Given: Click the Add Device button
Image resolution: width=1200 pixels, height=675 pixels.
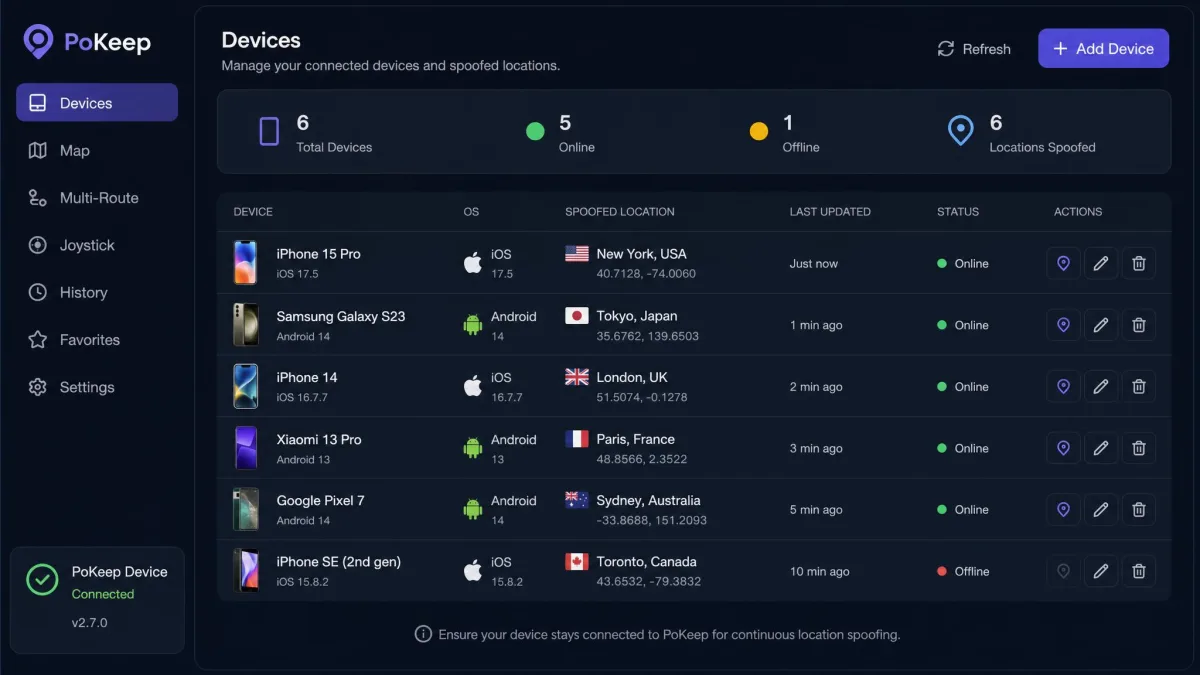Looking at the screenshot, I should [x=1103, y=48].
